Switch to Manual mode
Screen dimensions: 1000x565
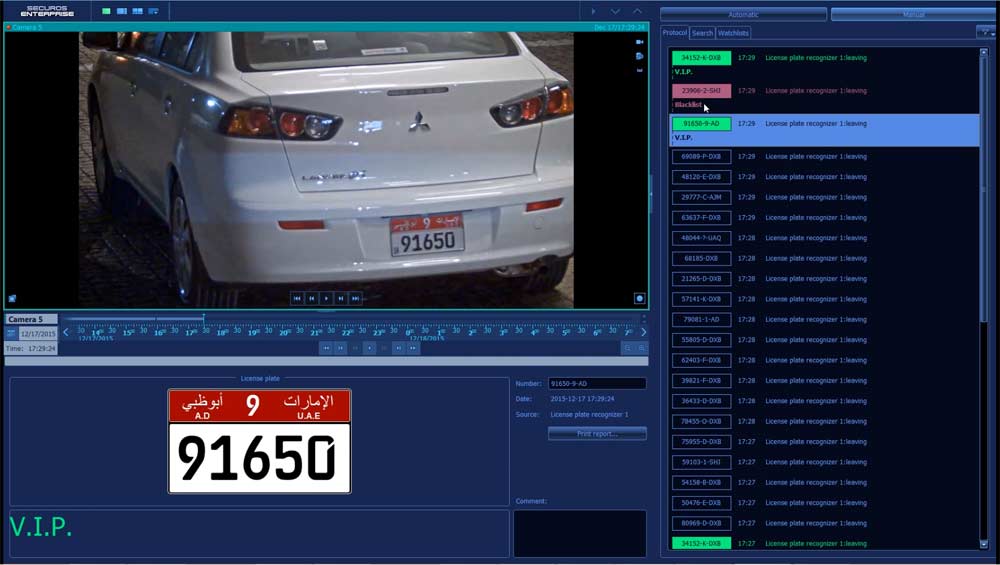[x=912, y=15]
